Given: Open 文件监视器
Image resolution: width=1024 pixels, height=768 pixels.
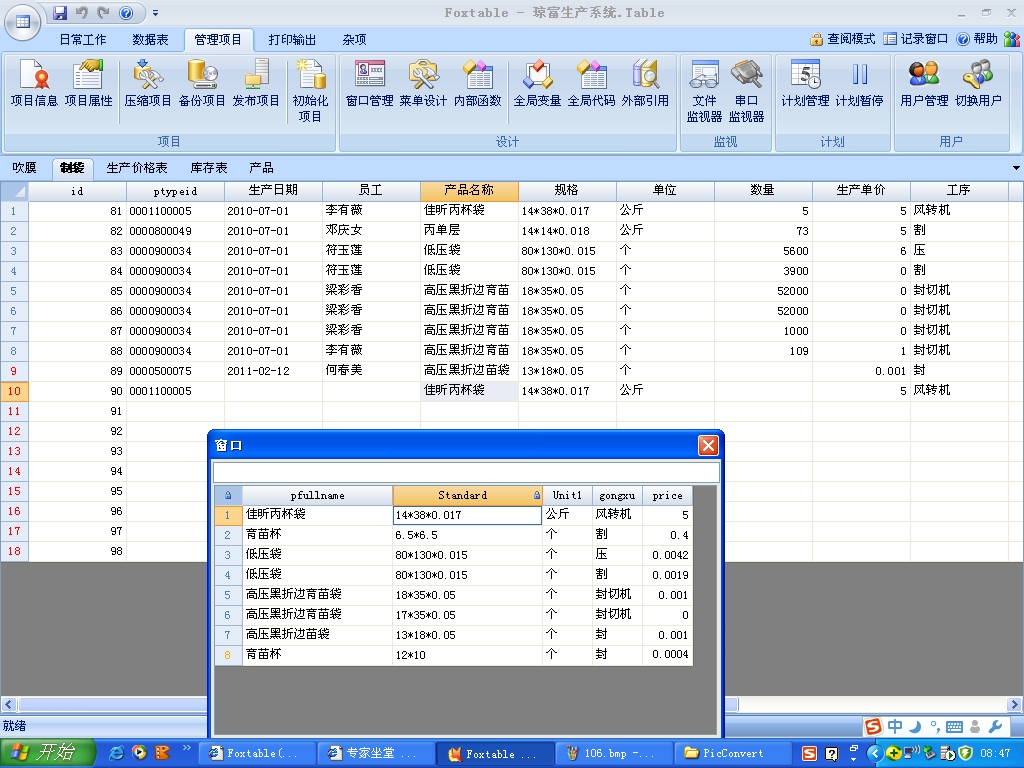Looking at the screenshot, I should coord(704,91).
